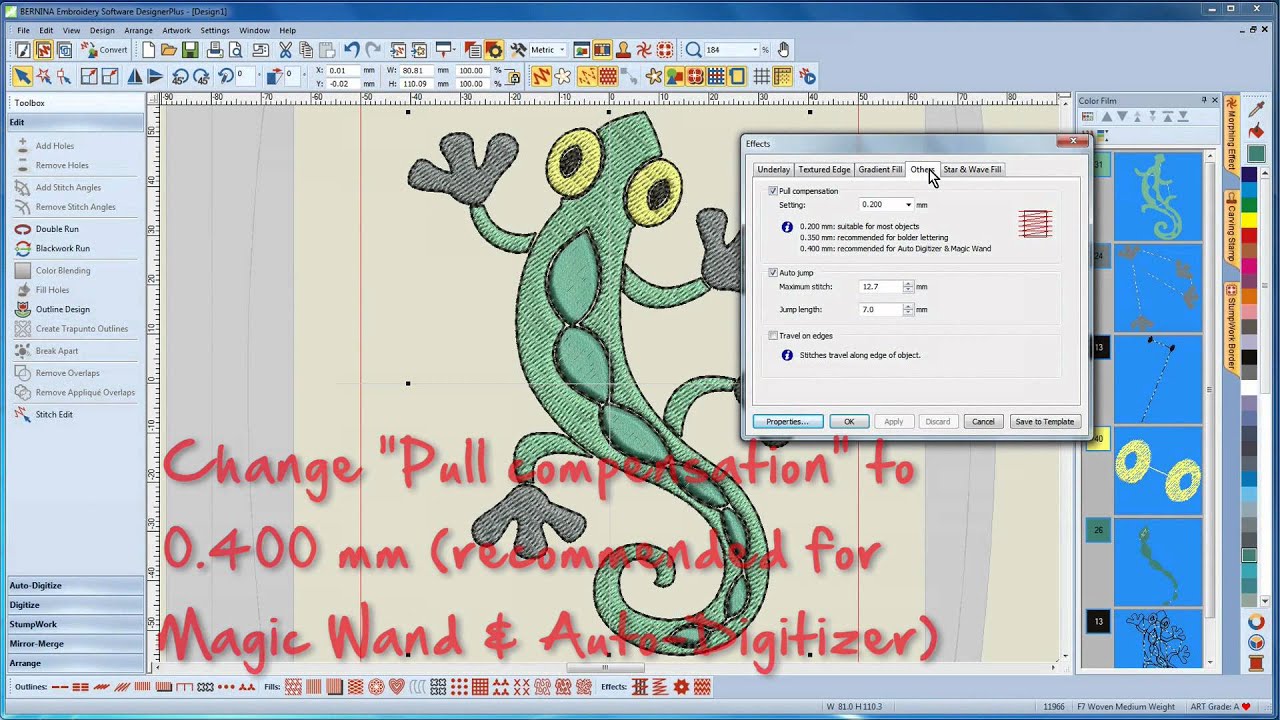Screen dimensions: 1280x720
Task: Click the Double Run tool
Action: [57, 229]
